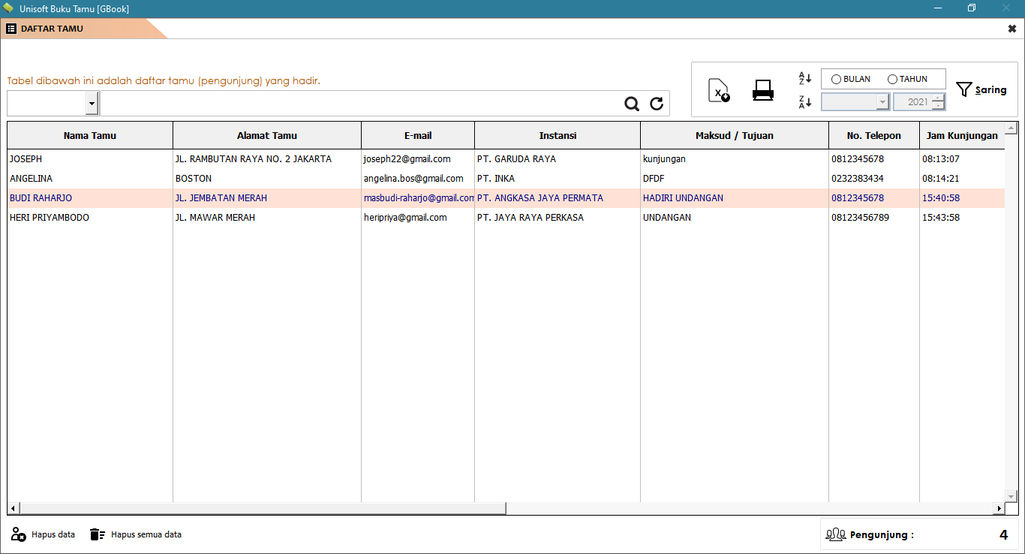Select the TAHUN radio button

pyautogui.click(x=893, y=79)
